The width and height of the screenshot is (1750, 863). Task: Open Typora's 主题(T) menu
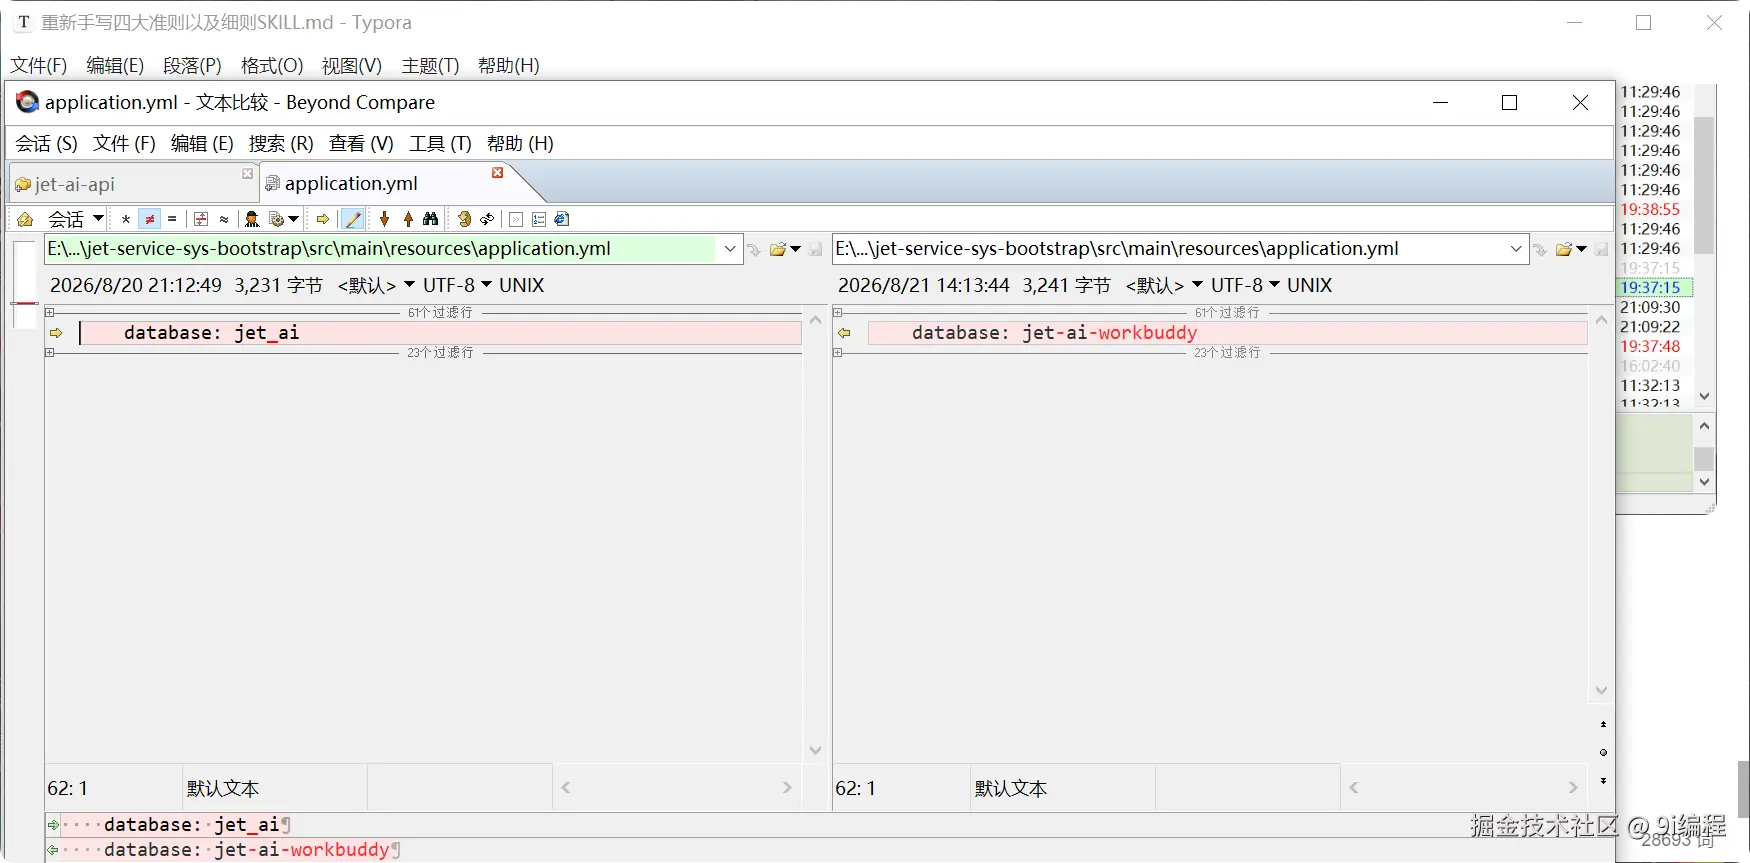pos(430,66)
